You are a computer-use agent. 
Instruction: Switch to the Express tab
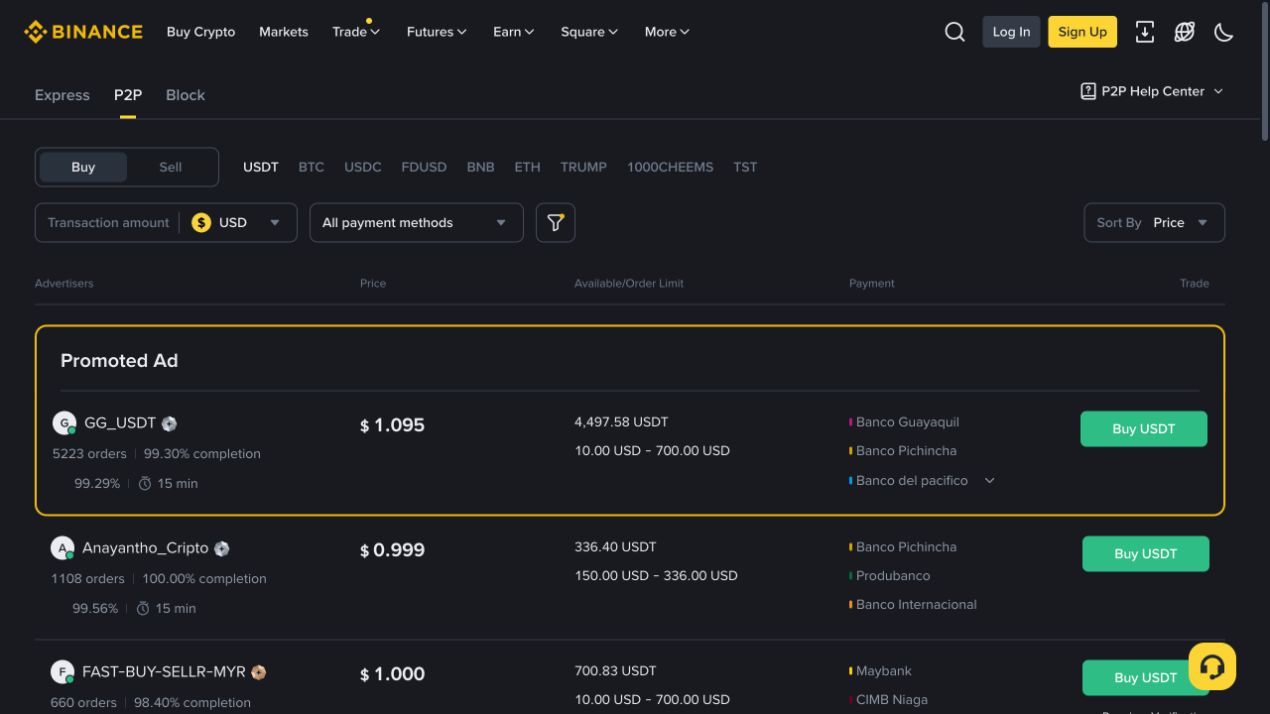[x=62, y=95]
